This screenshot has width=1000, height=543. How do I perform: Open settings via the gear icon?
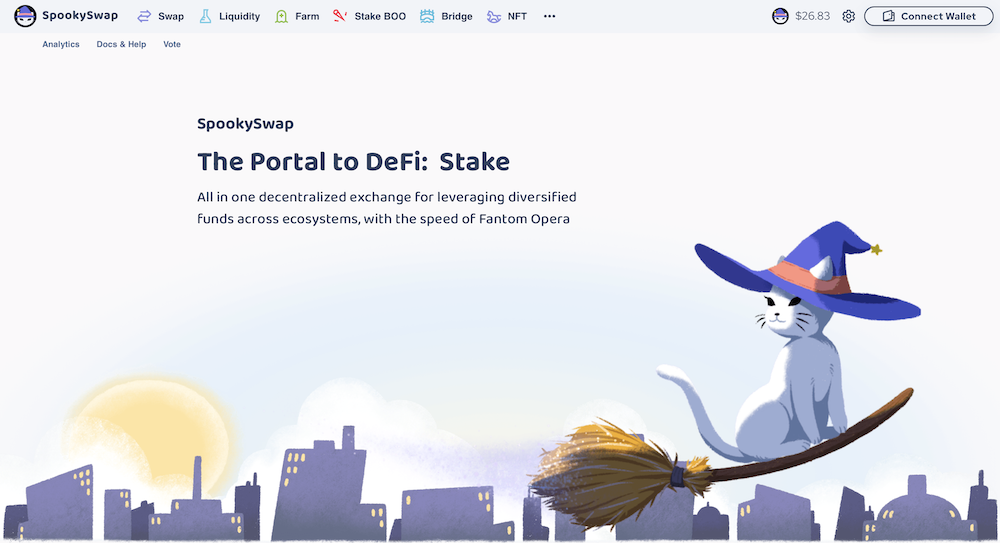tap(848, 17)
